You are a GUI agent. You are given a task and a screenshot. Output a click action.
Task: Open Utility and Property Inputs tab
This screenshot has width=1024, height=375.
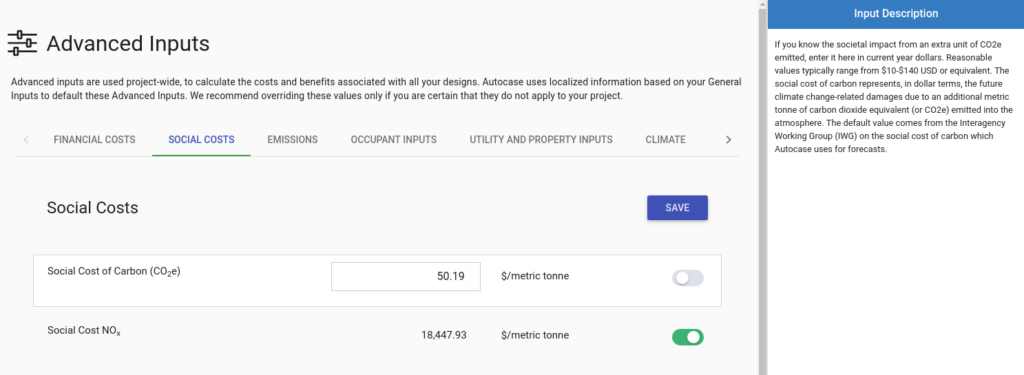click(x=541, y=139)
